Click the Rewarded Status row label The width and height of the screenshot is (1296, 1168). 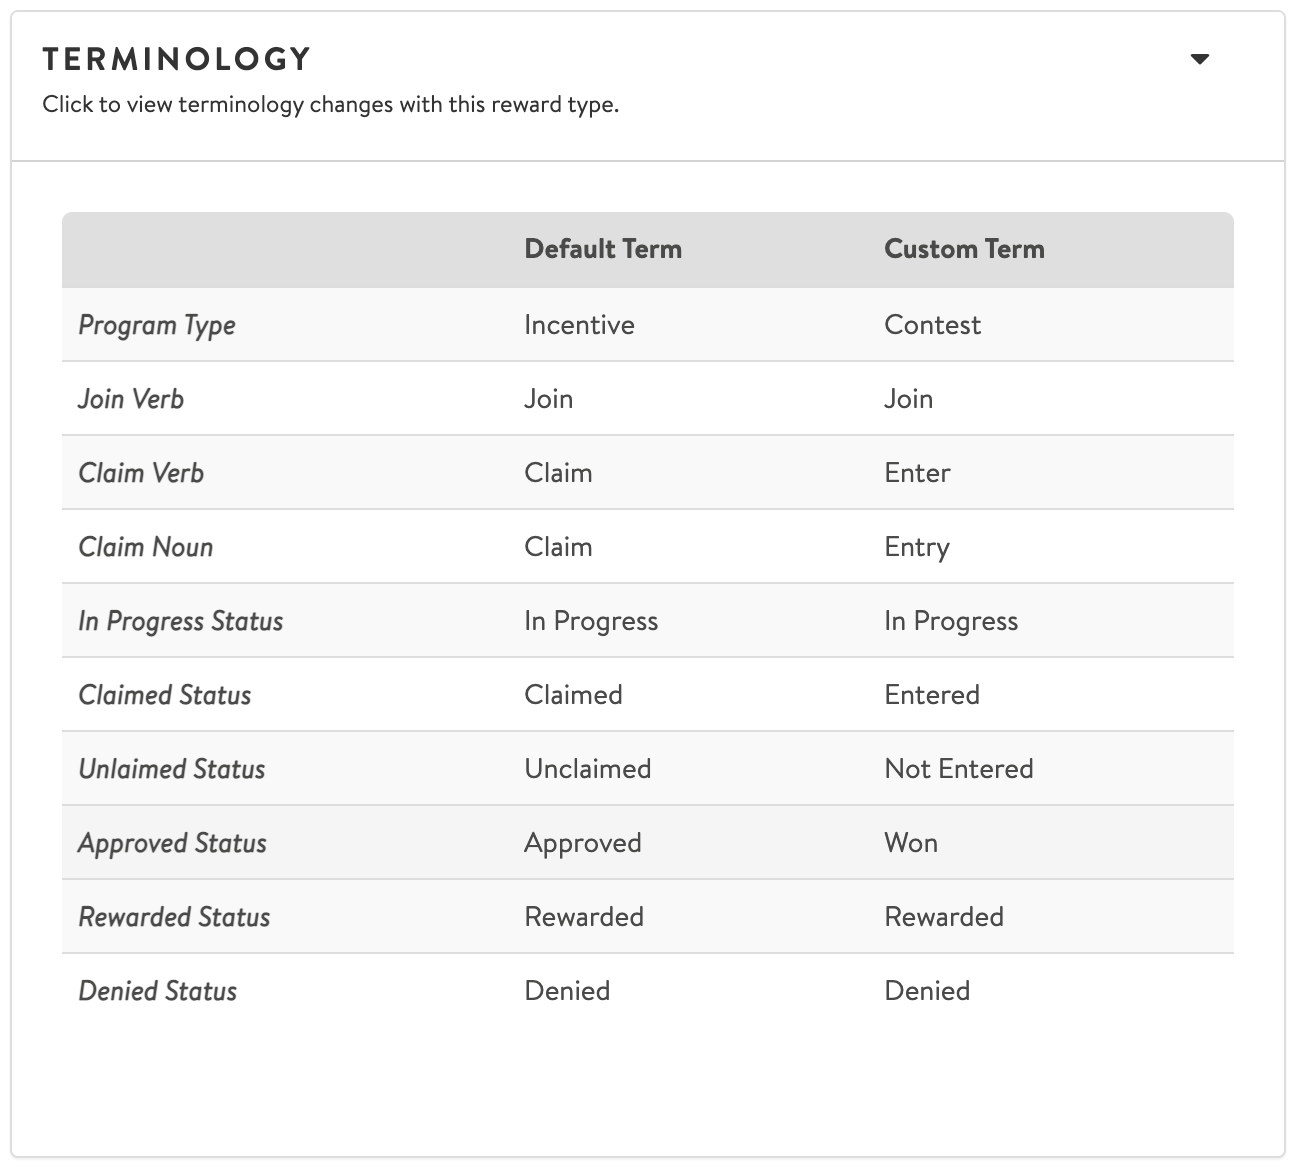tap(174, 916)
